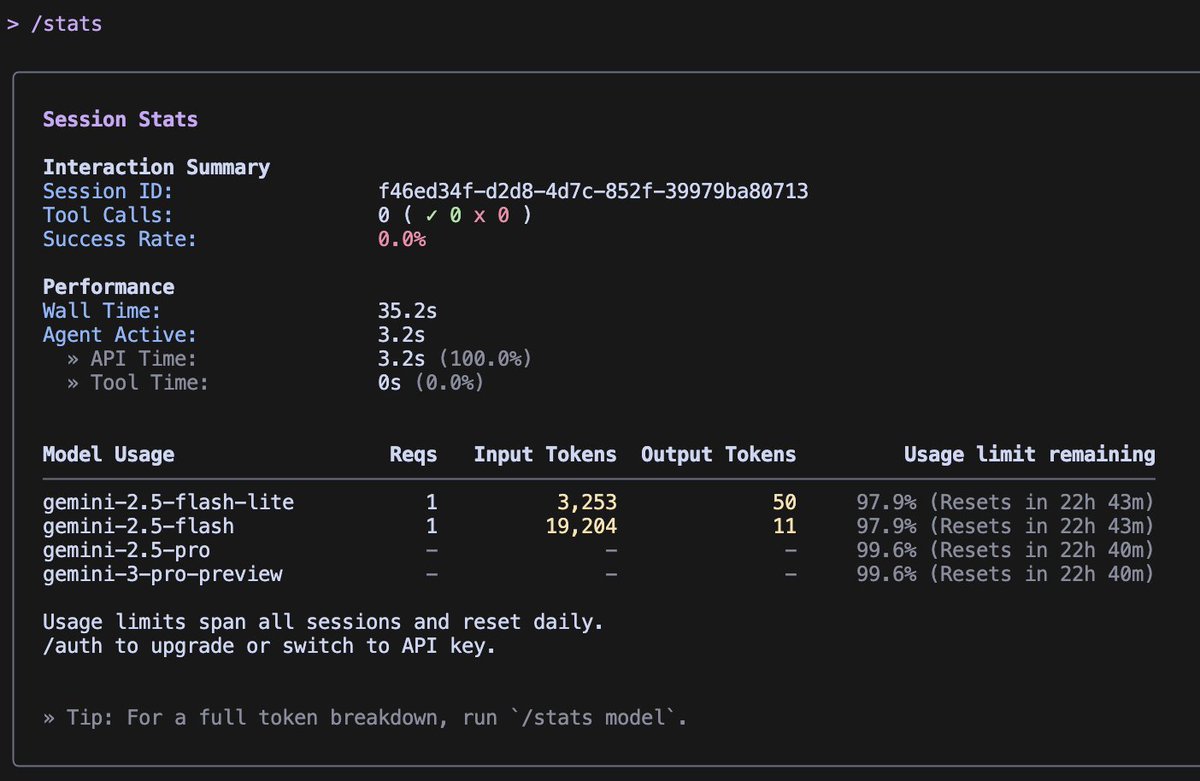Screen dimensions: 1200x781
Task: Click the usage limit for gemini-3-pro-preview
Action: 1006,575
